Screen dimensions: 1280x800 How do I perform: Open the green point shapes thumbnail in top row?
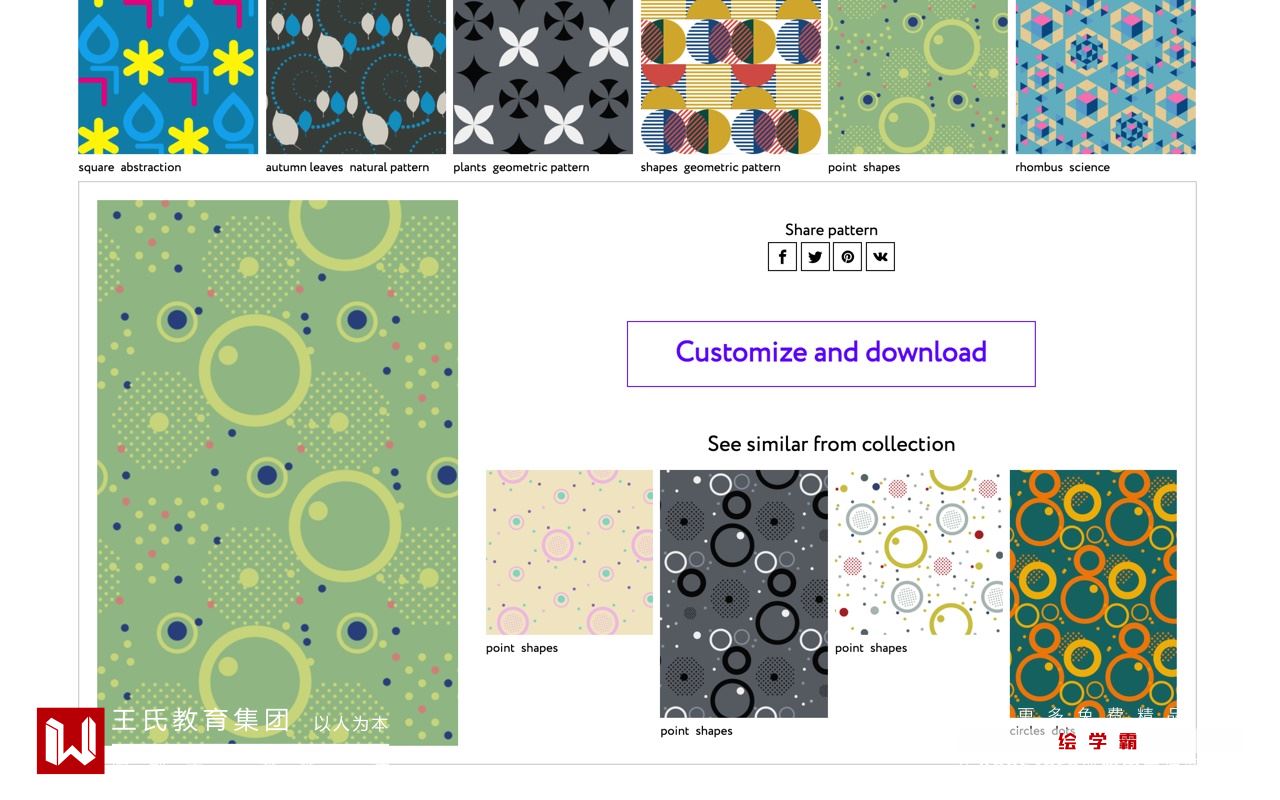[x=918, y=77]
